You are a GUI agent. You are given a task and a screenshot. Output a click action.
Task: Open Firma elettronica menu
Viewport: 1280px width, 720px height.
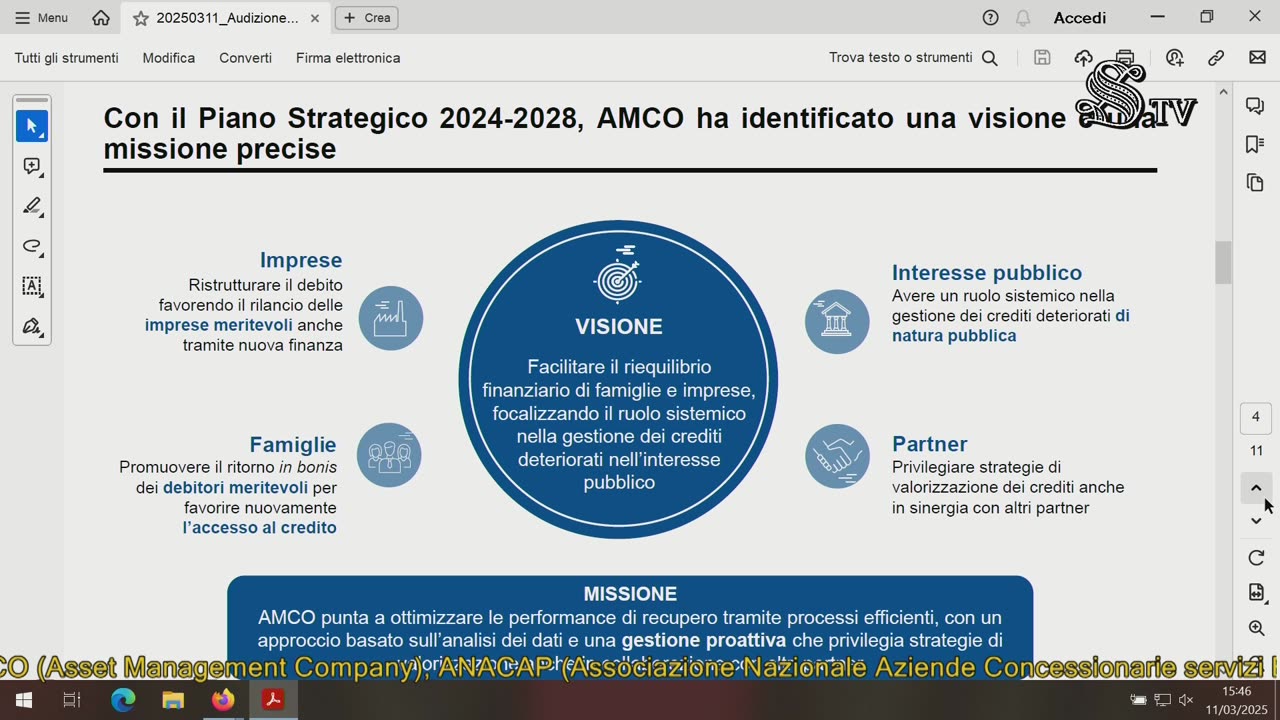(348, 58)
